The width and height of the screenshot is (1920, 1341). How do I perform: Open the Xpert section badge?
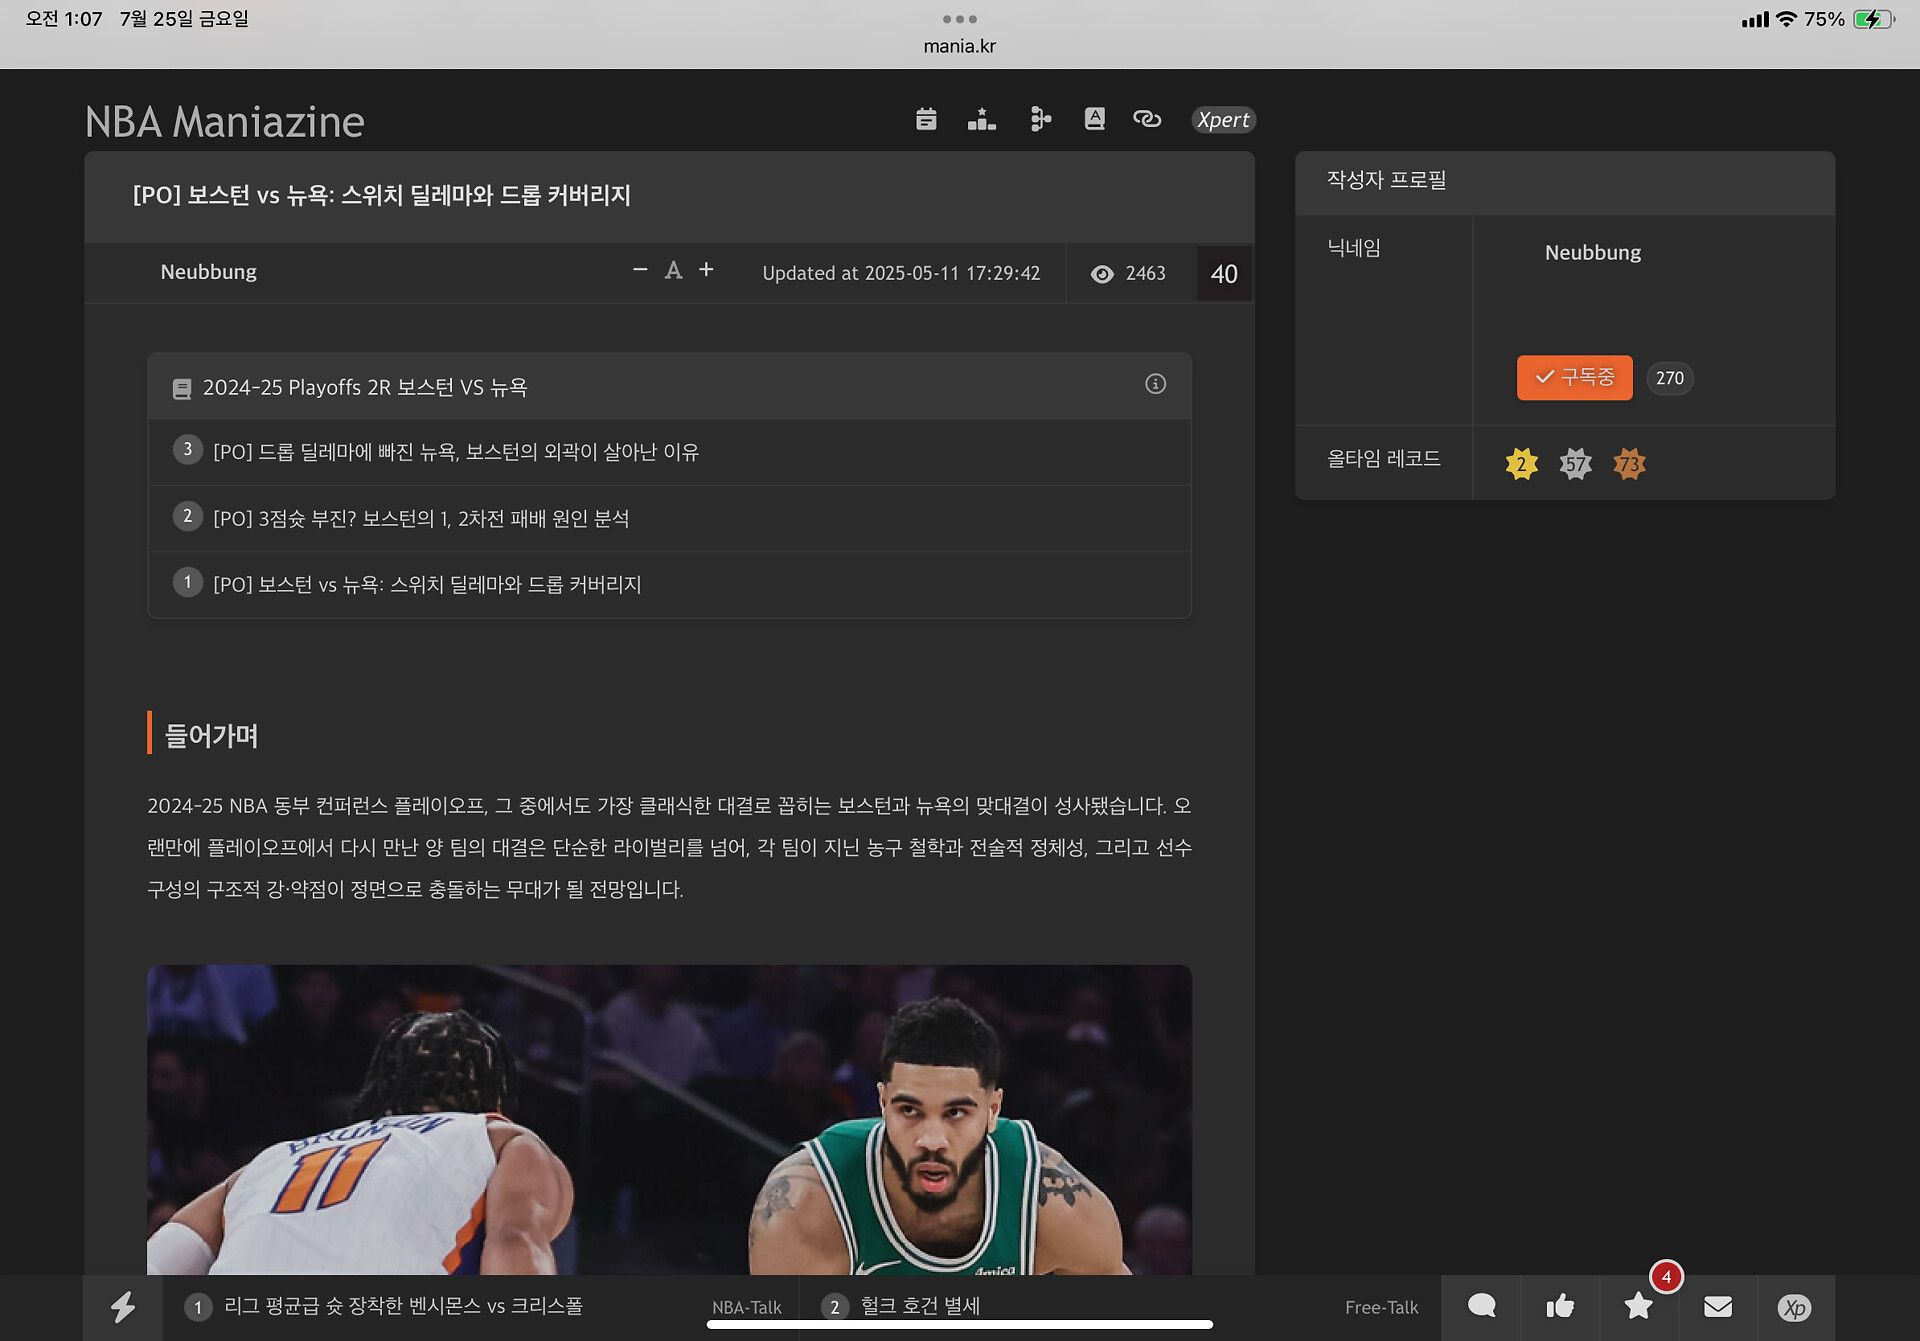(1223, 120)
